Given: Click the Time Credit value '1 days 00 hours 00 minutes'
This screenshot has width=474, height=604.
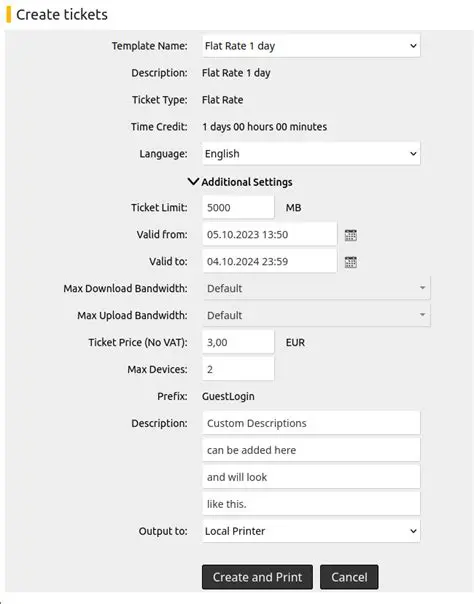Looking at the screenshot, I should click(x=265, y=127).
